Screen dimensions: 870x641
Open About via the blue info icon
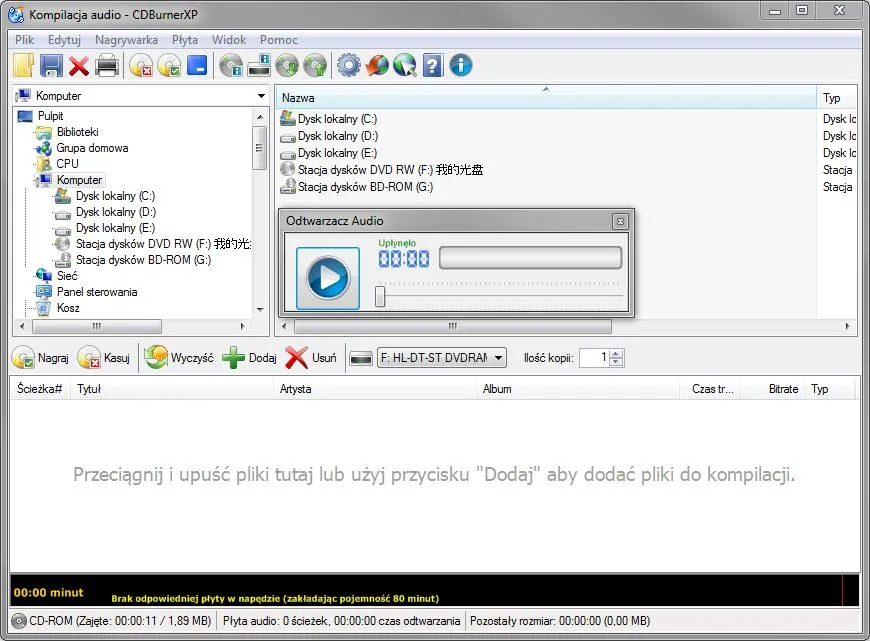click(461, 65)
